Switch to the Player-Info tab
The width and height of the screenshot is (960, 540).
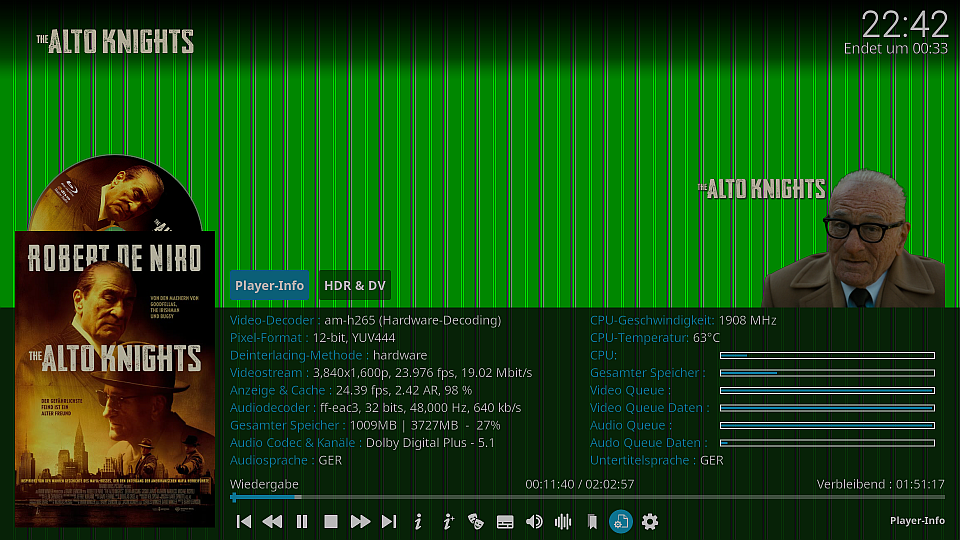tap(269, 285)
